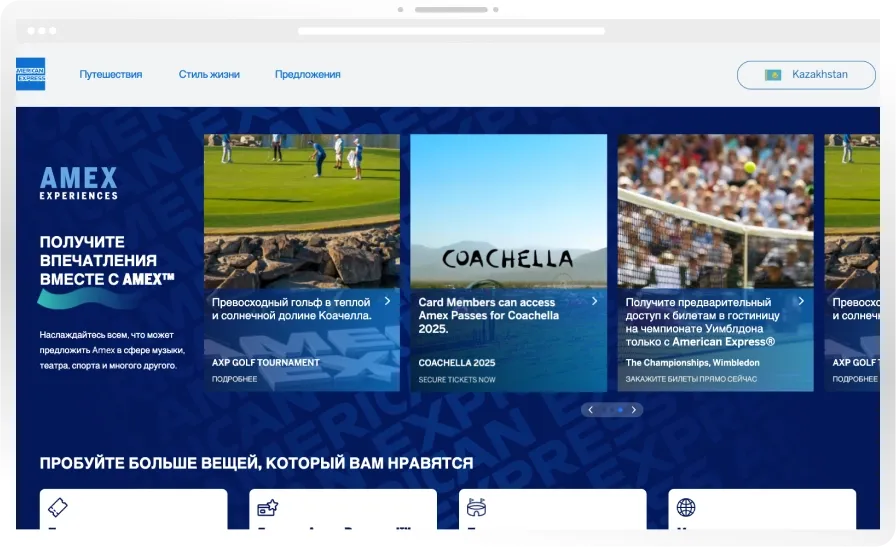Click Получите предварительный доступ text

tap(702, 322)
